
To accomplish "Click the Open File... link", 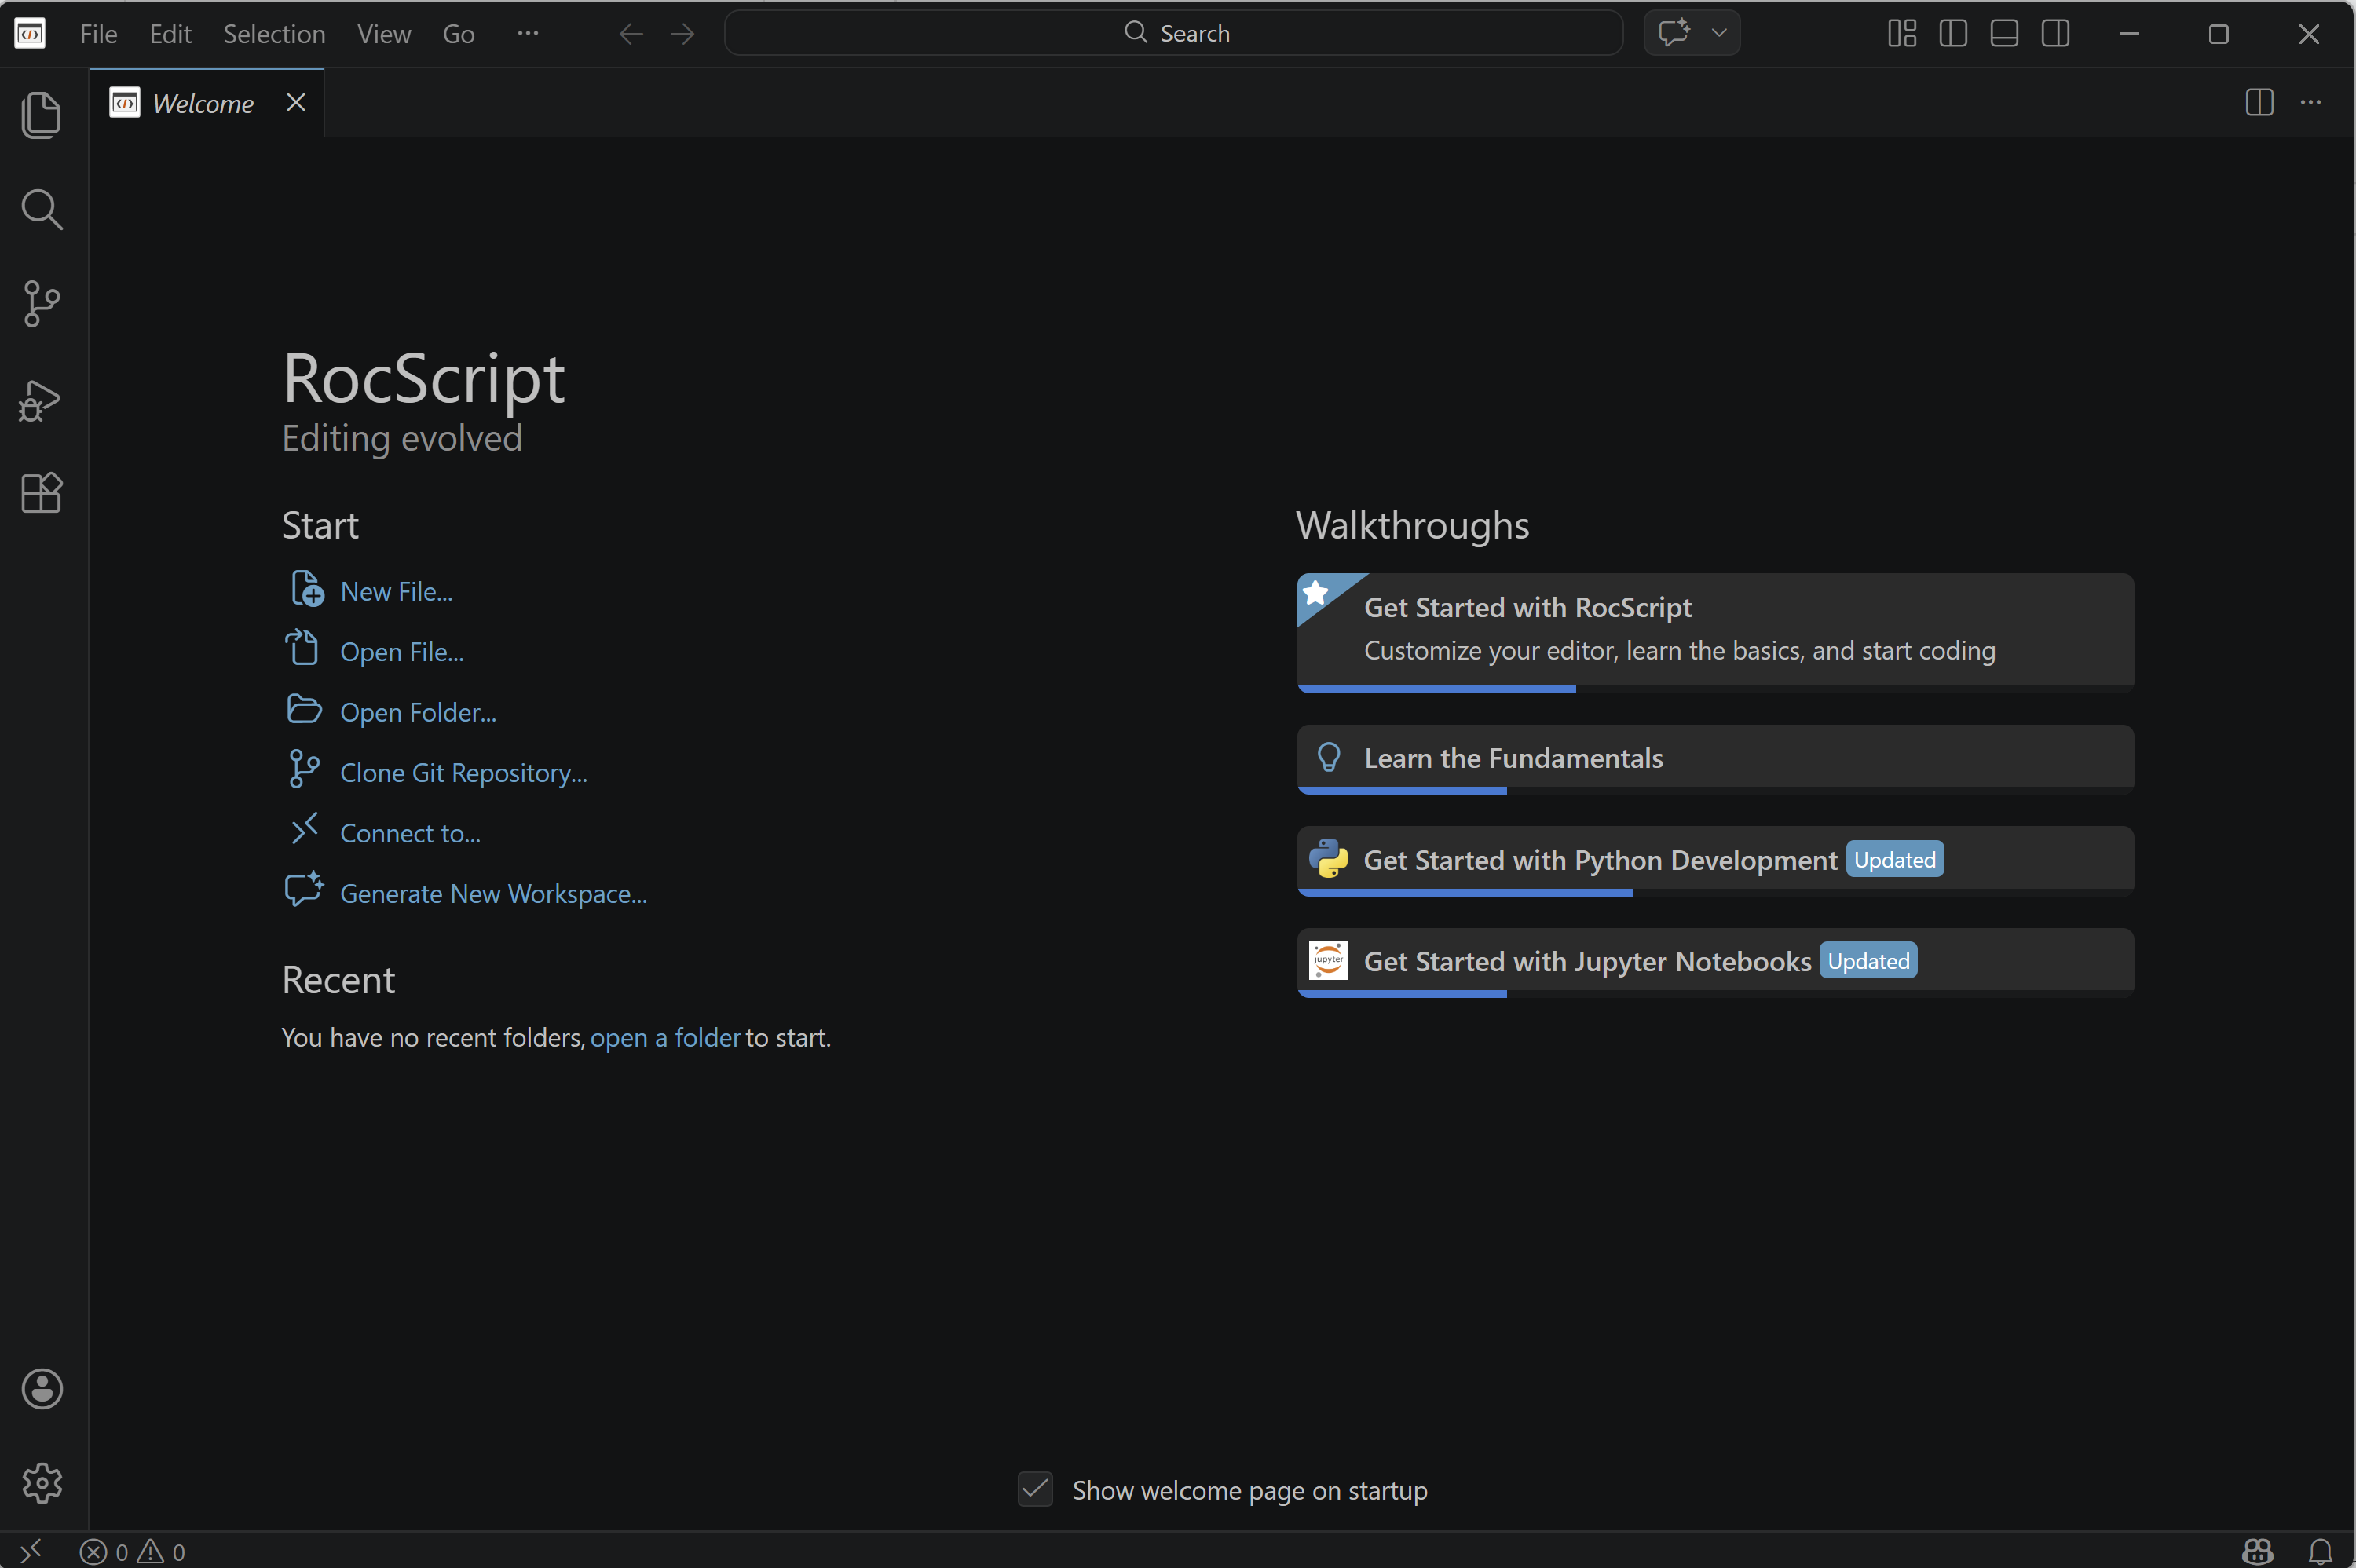I will [x=402, y=652].
